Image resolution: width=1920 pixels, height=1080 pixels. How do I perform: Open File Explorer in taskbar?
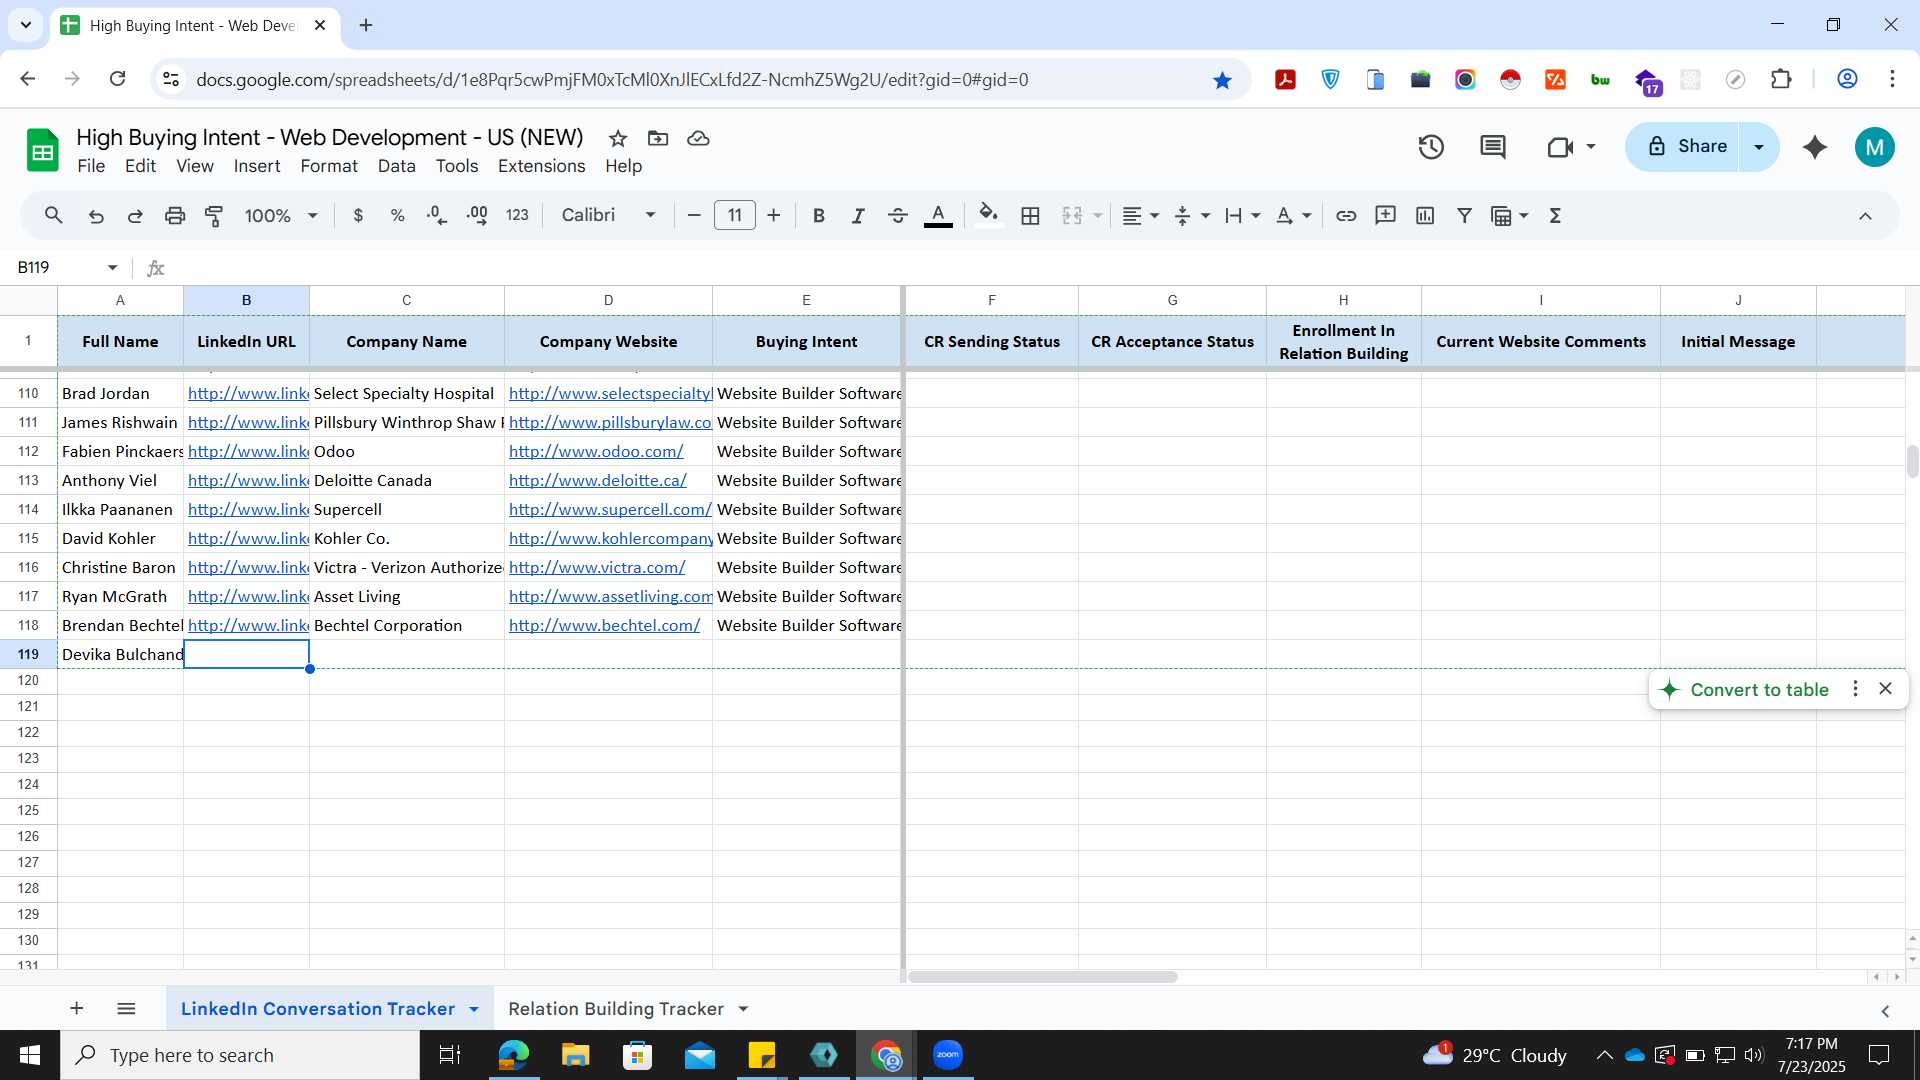575,1055
